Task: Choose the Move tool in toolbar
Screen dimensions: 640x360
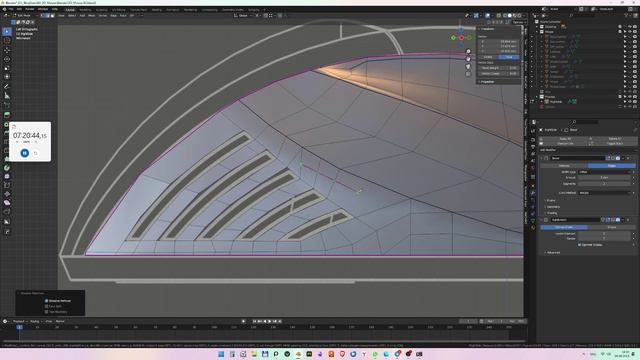Action: 7,50
